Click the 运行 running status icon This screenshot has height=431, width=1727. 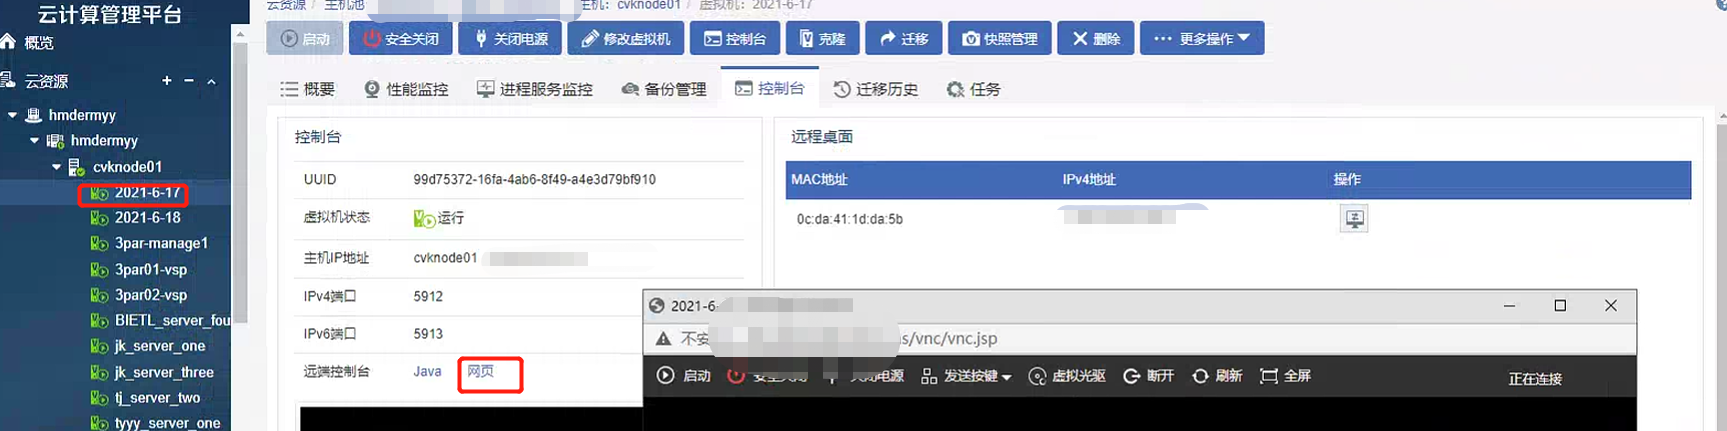point(424,218)
